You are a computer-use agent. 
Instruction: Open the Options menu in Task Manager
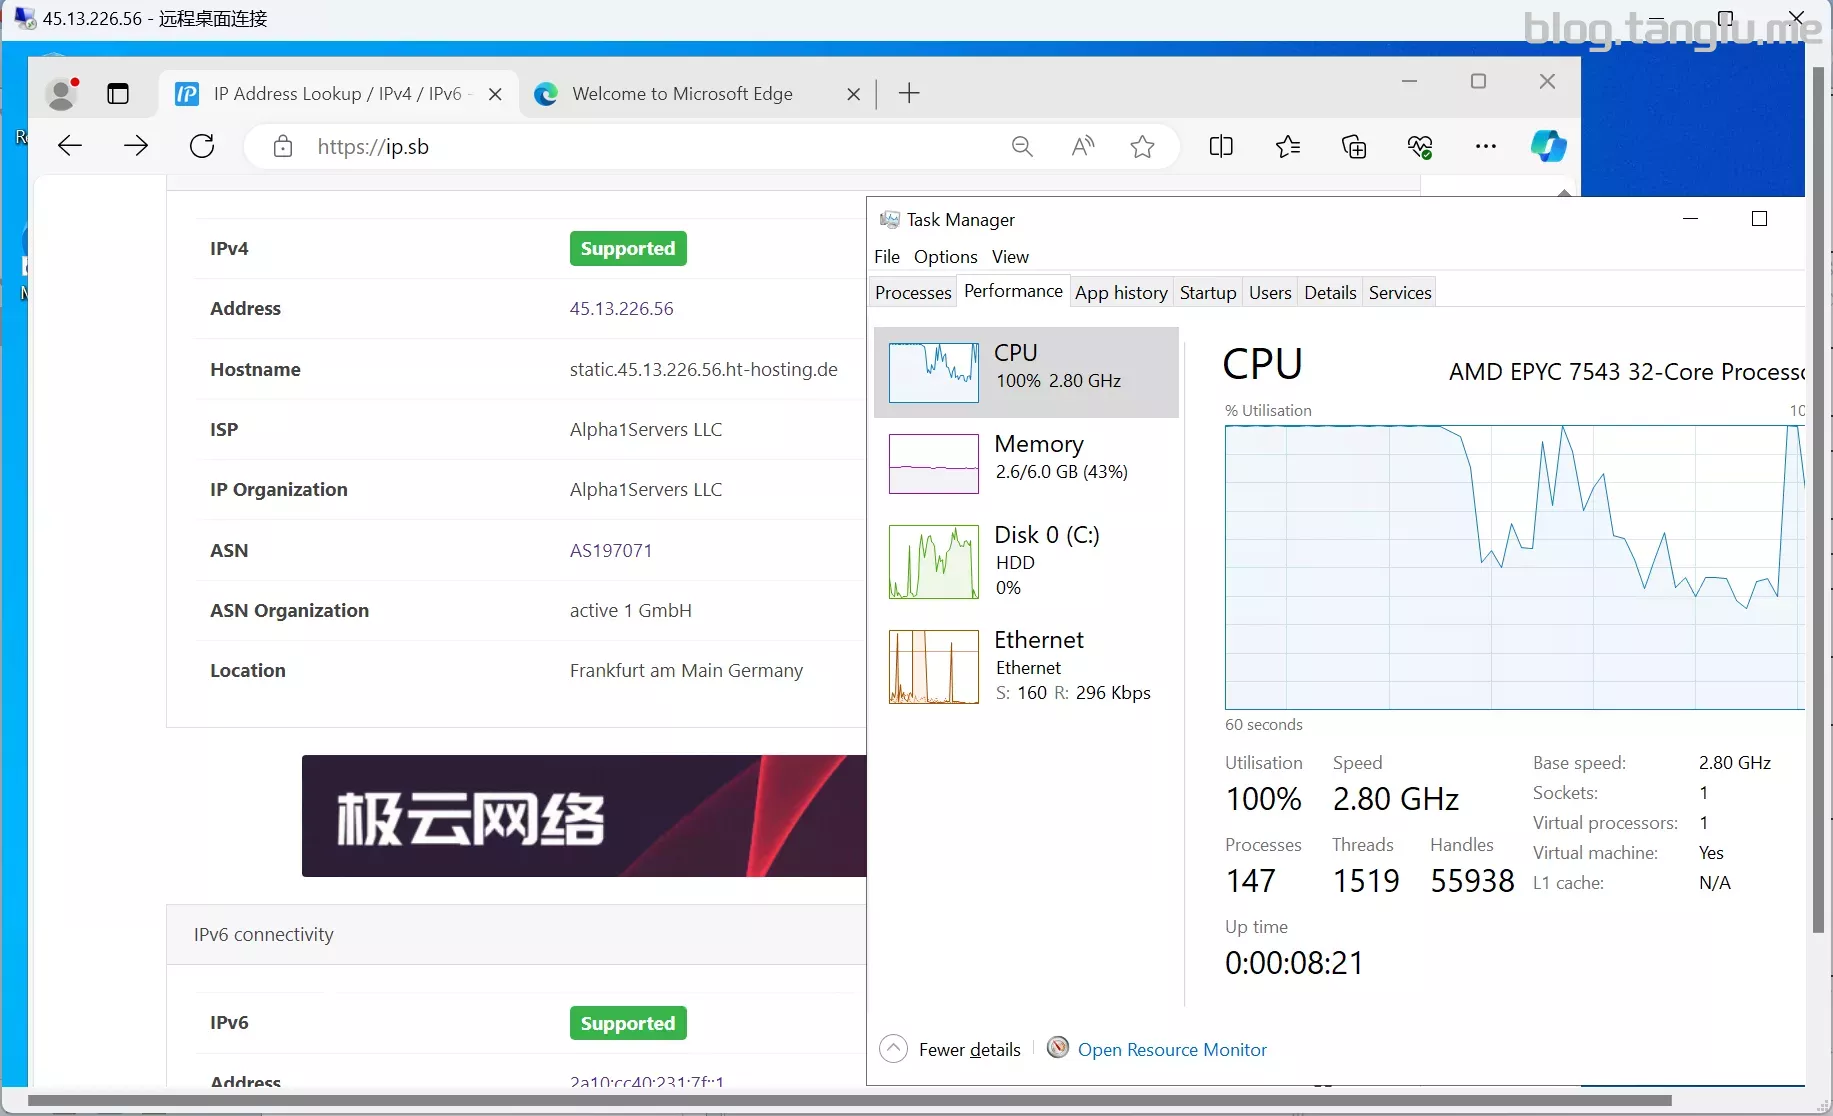(945, 257)
